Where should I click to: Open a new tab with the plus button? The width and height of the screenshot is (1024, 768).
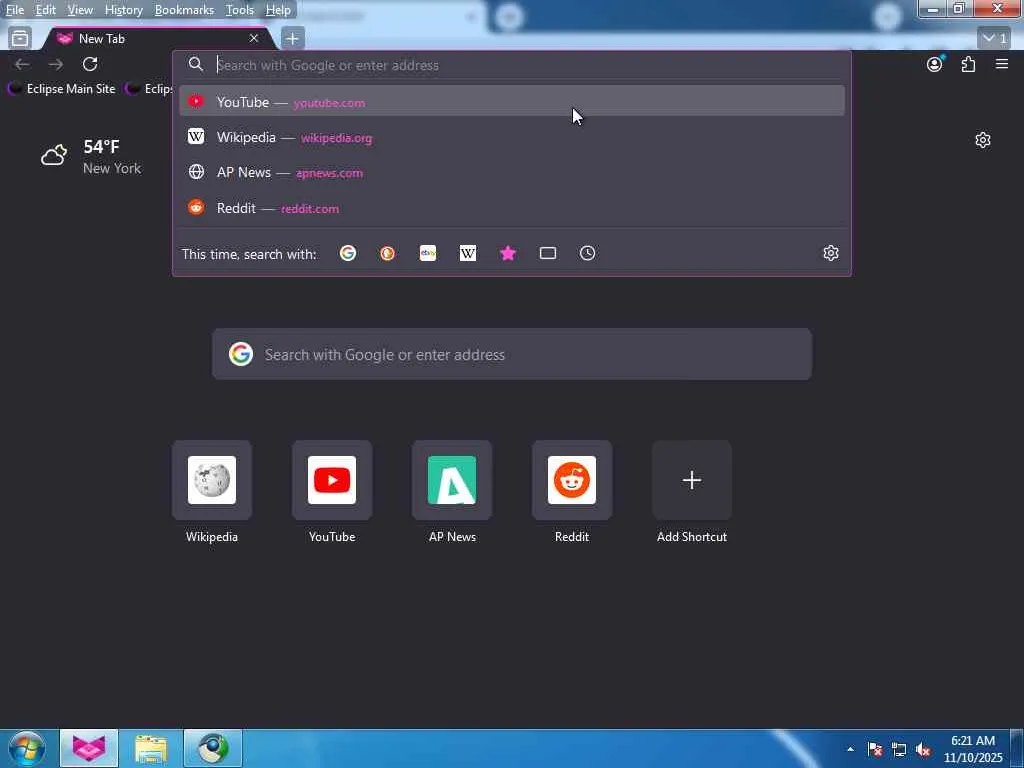pyautogui.click(x=292, y=39)
